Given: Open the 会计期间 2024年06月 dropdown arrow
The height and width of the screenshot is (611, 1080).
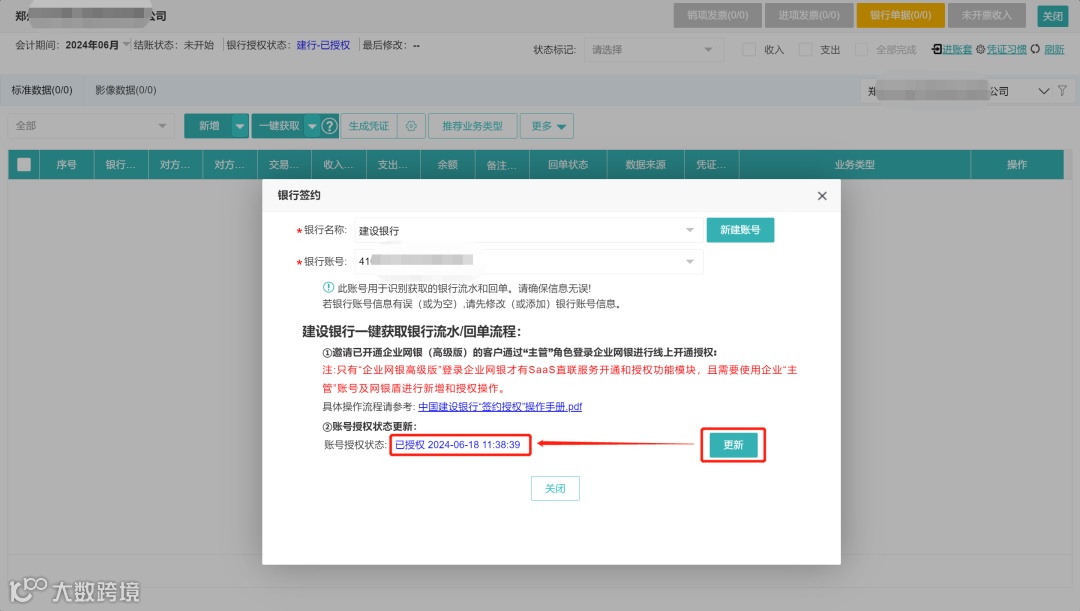Looking at the screenshot, I should (x=126, y=45).
